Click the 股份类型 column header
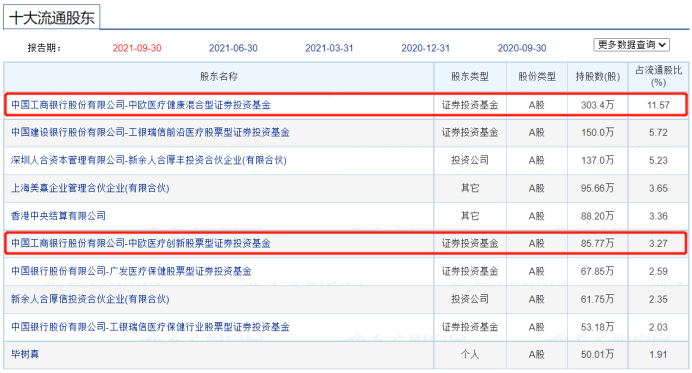Image resolution: width=692 pixels, height=373 pixels. [x=537, y=76]
